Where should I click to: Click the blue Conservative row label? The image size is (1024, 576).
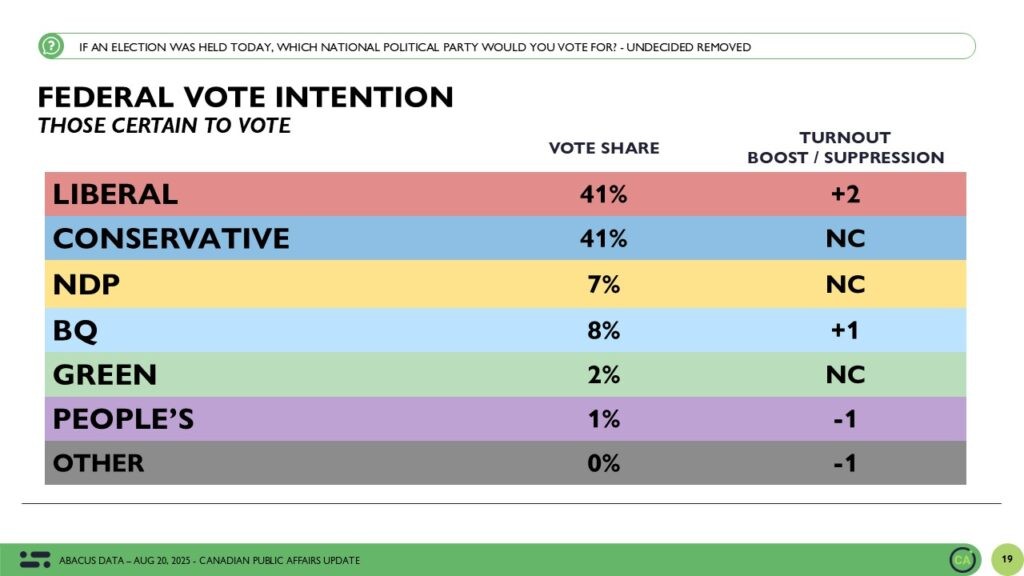tap(171, 239)
